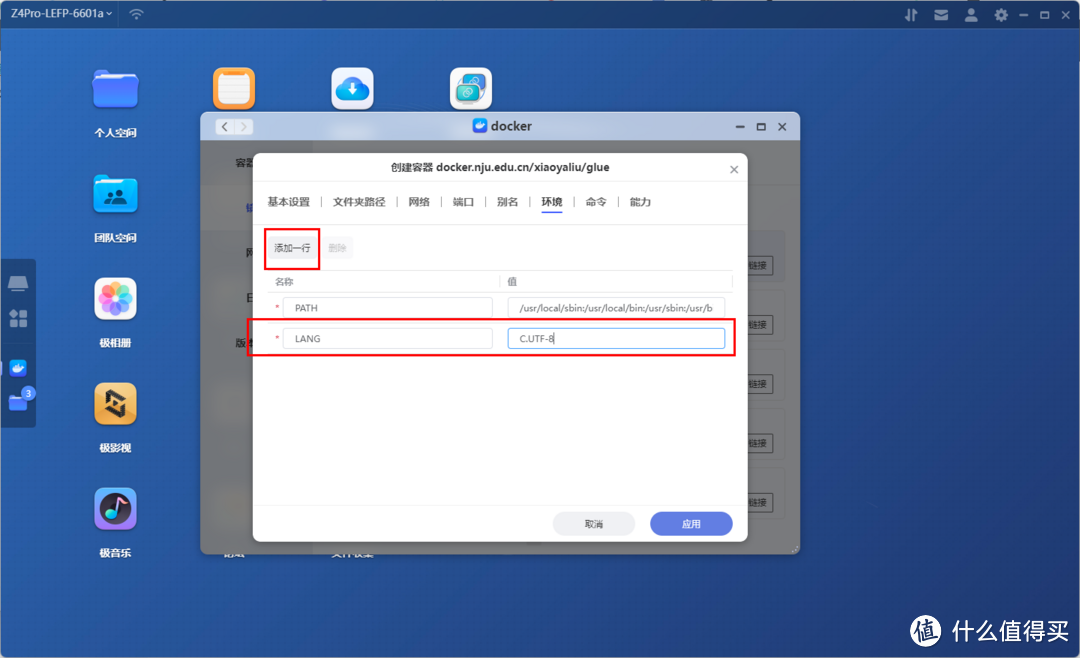
Task: Click the 添加一行 button
Action: click(292, 248)
